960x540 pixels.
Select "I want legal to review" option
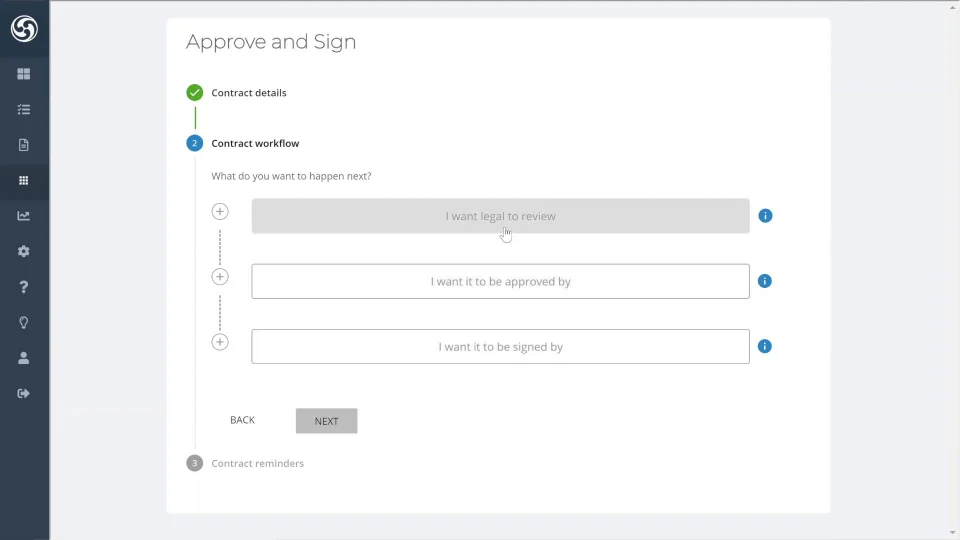(500, 216)
